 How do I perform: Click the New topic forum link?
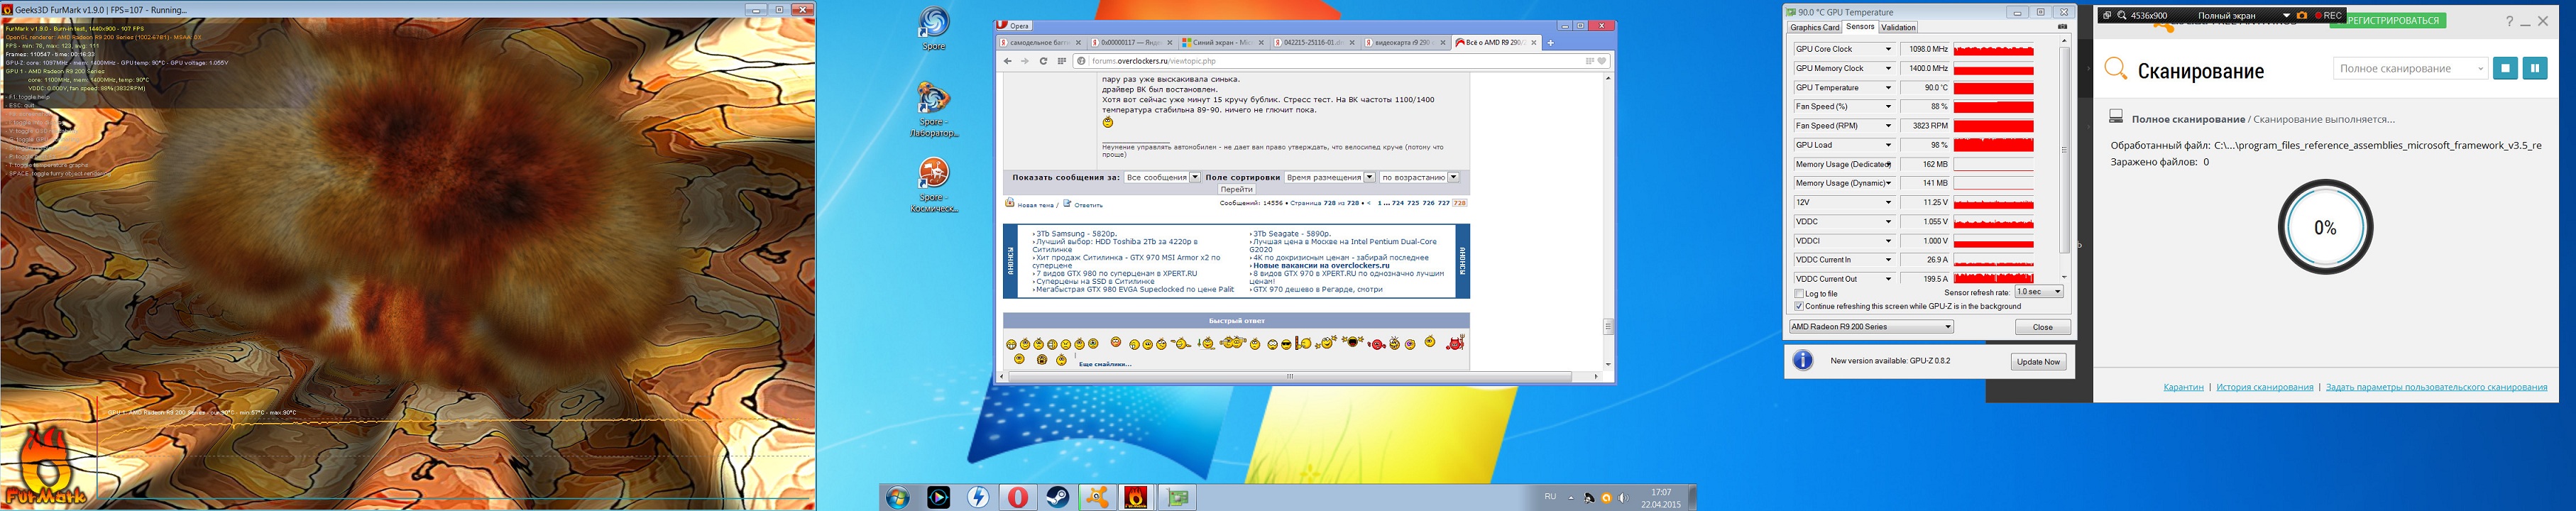point(1035,205)
